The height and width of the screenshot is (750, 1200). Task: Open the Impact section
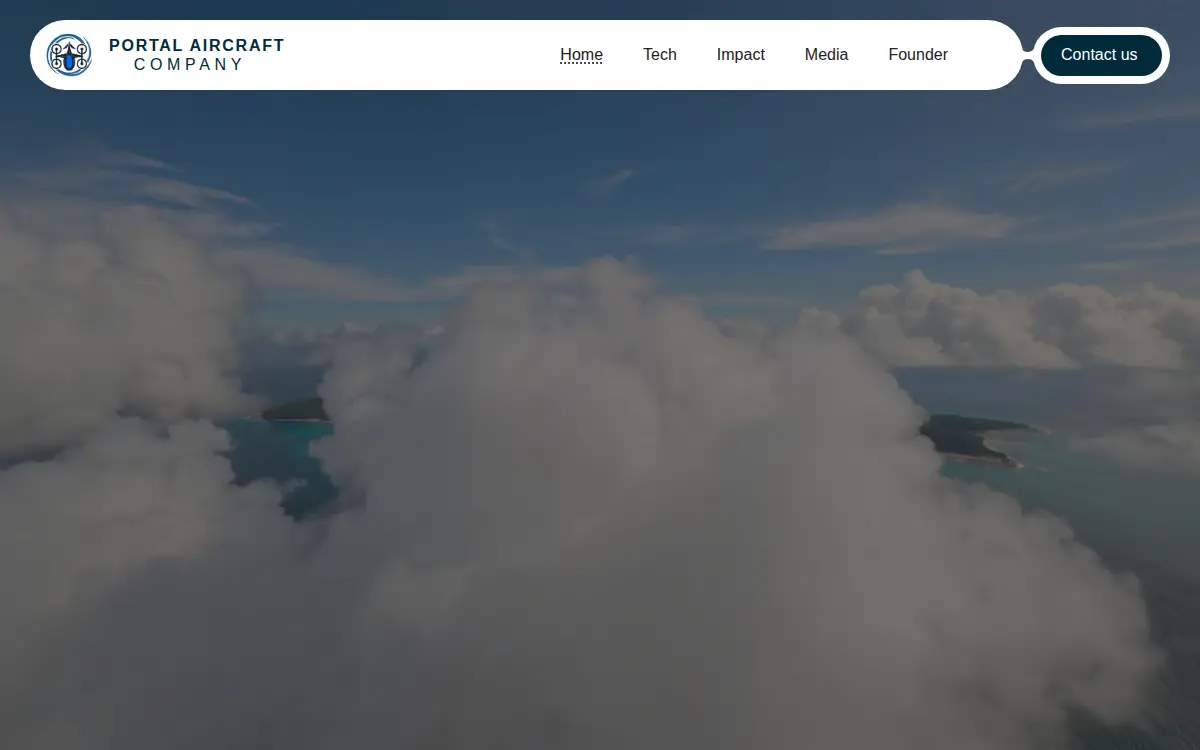(741, 55)
